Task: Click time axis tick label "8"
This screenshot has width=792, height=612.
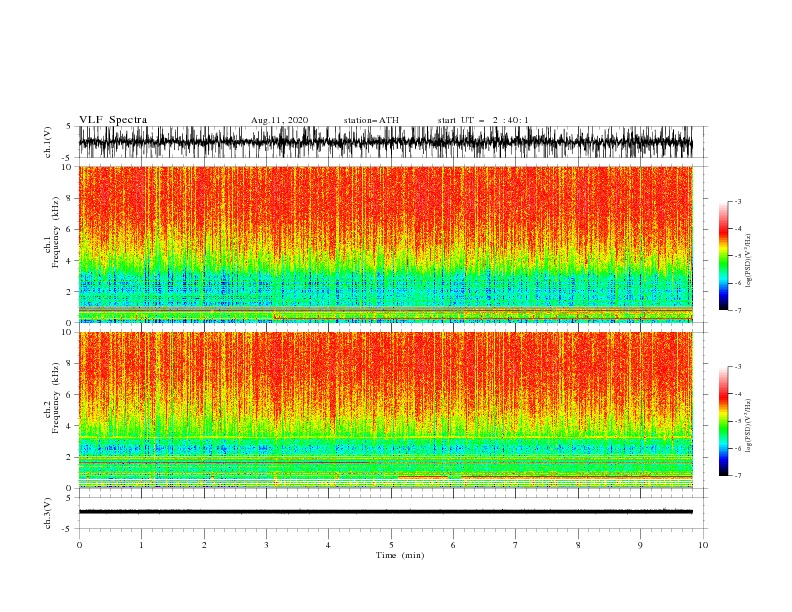Action: (578, 545)
